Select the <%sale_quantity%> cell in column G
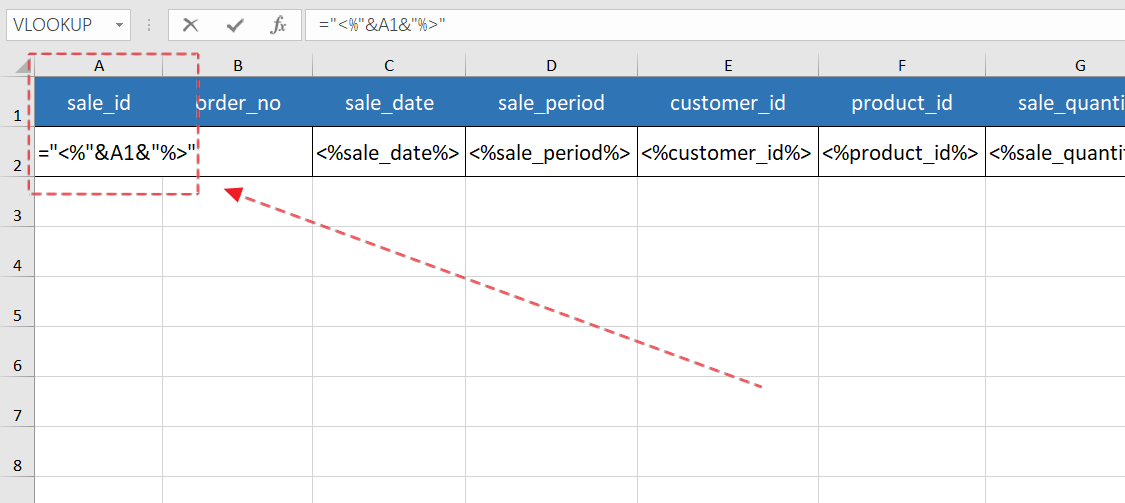The width and height of the screenshot is (1125, 503). point(1055,152)
